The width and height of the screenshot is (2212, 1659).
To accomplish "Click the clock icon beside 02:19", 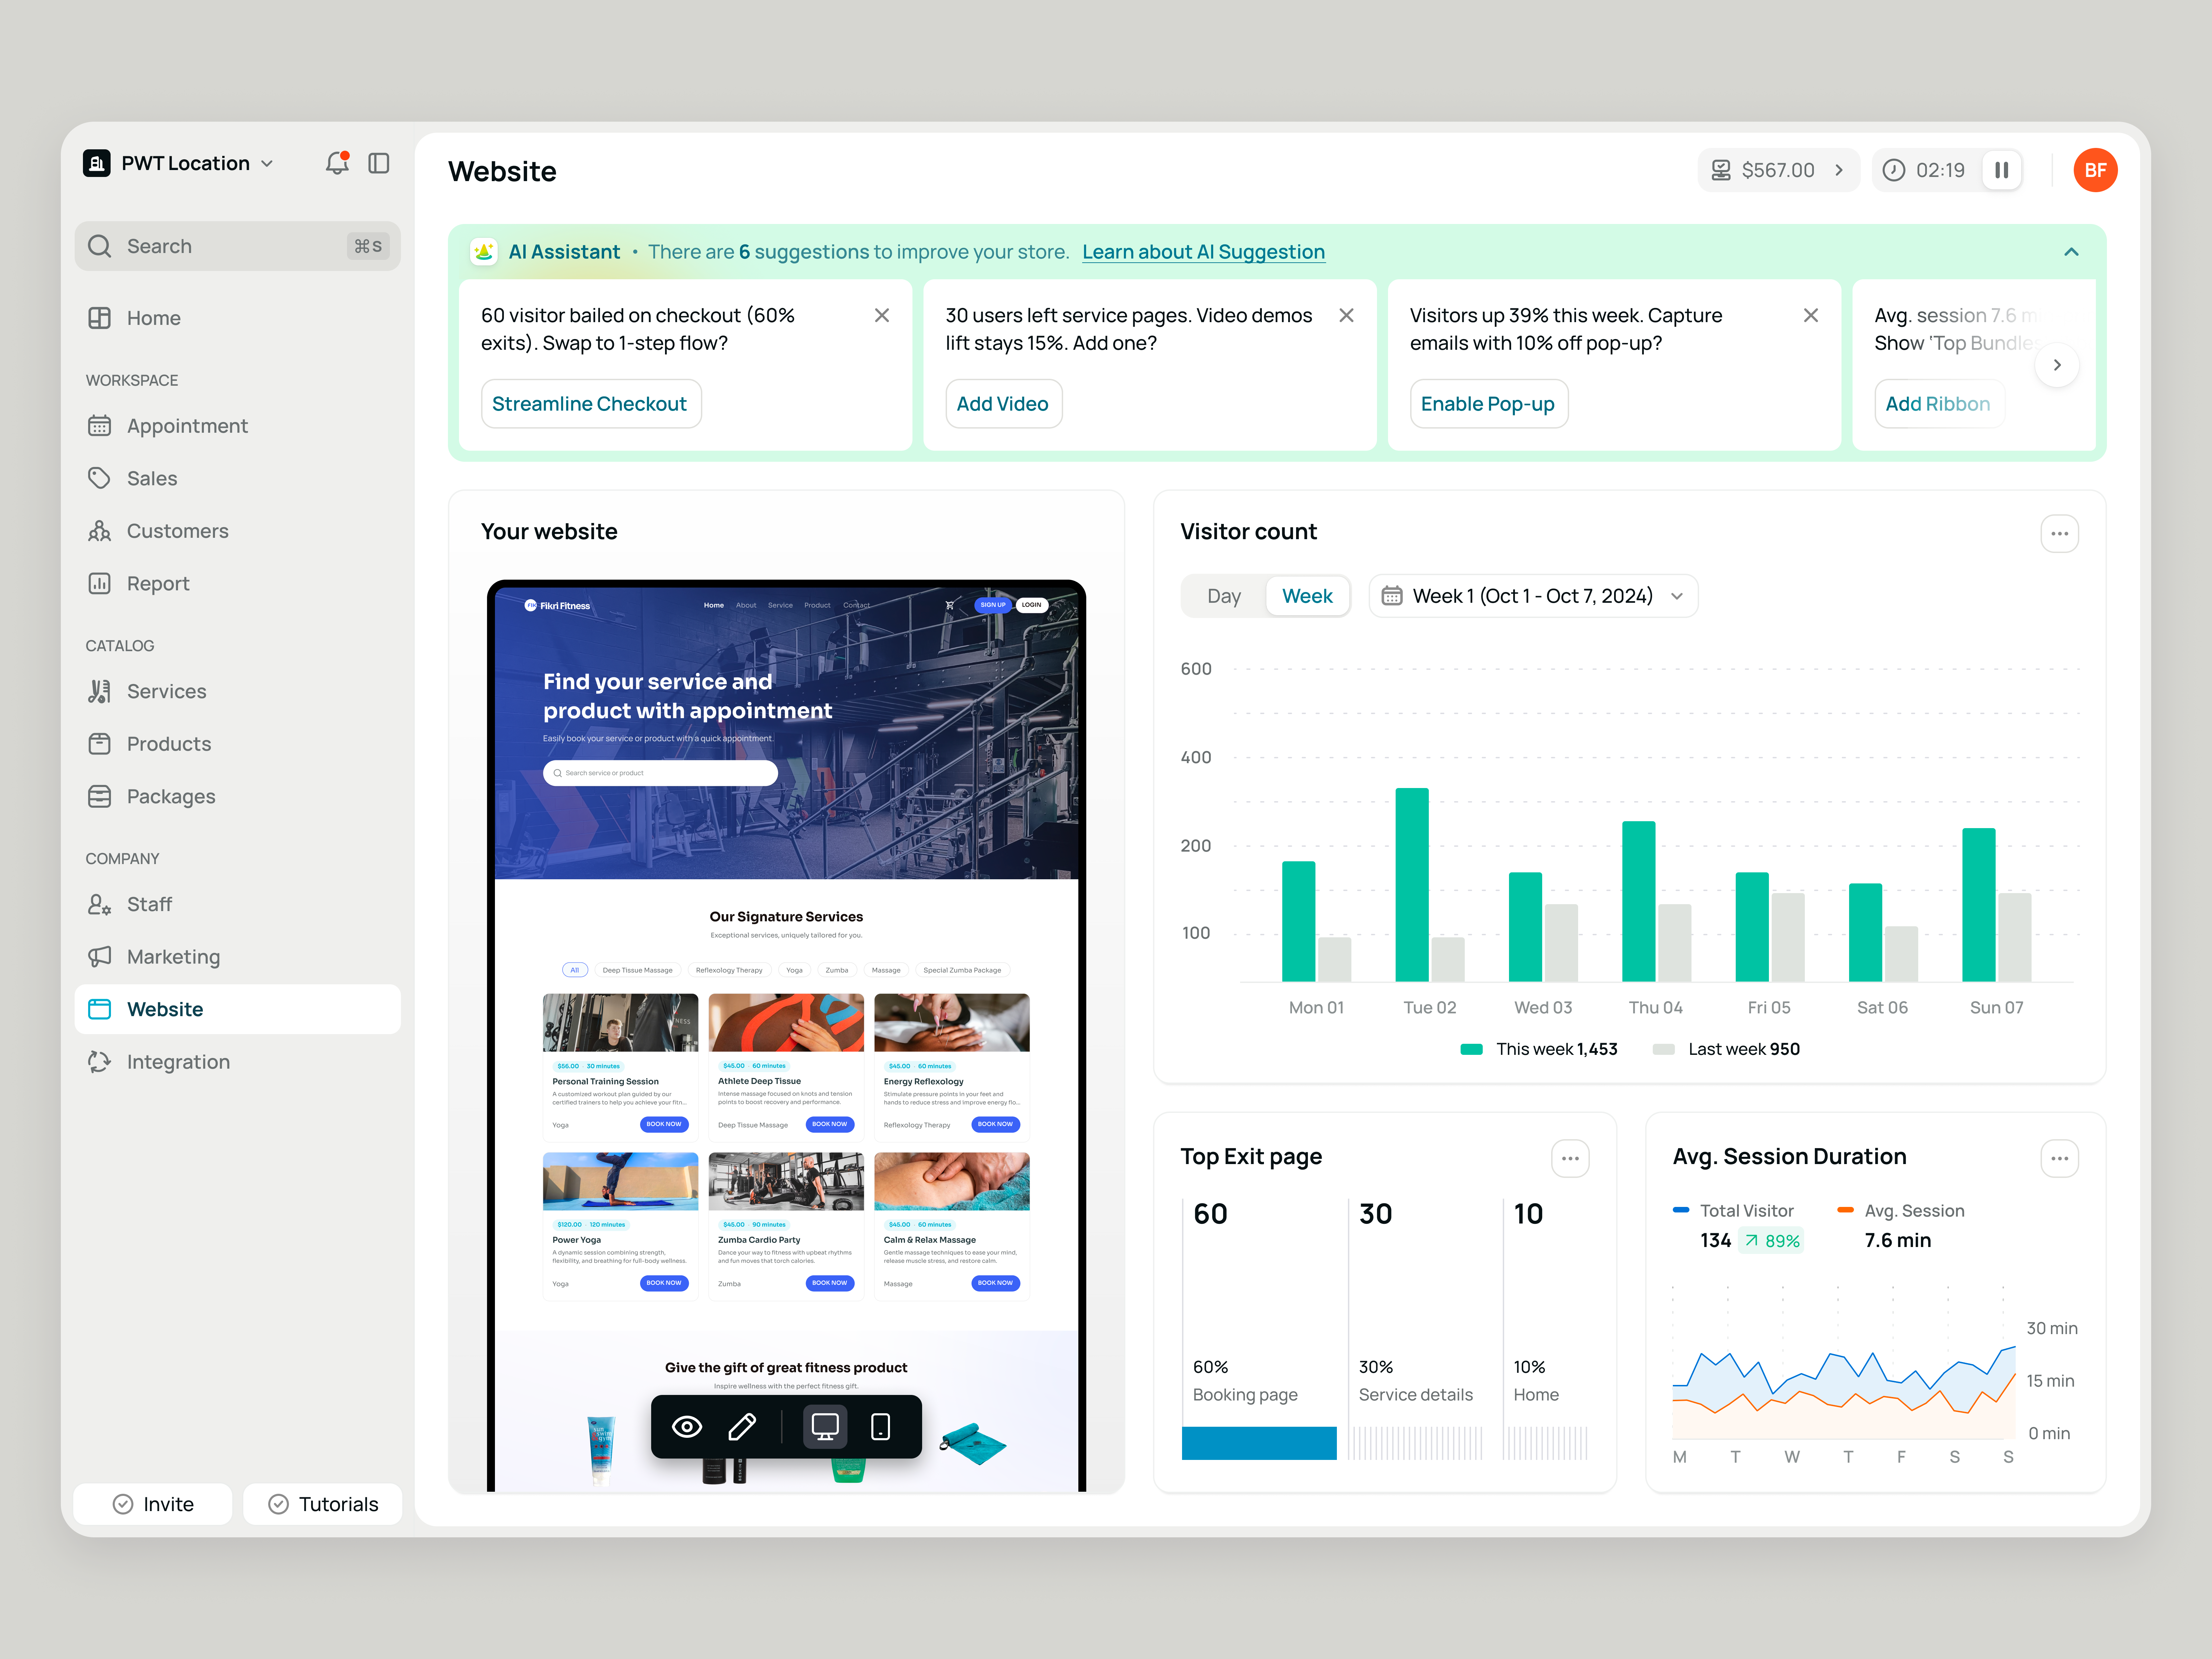I will click(1894, 170).
